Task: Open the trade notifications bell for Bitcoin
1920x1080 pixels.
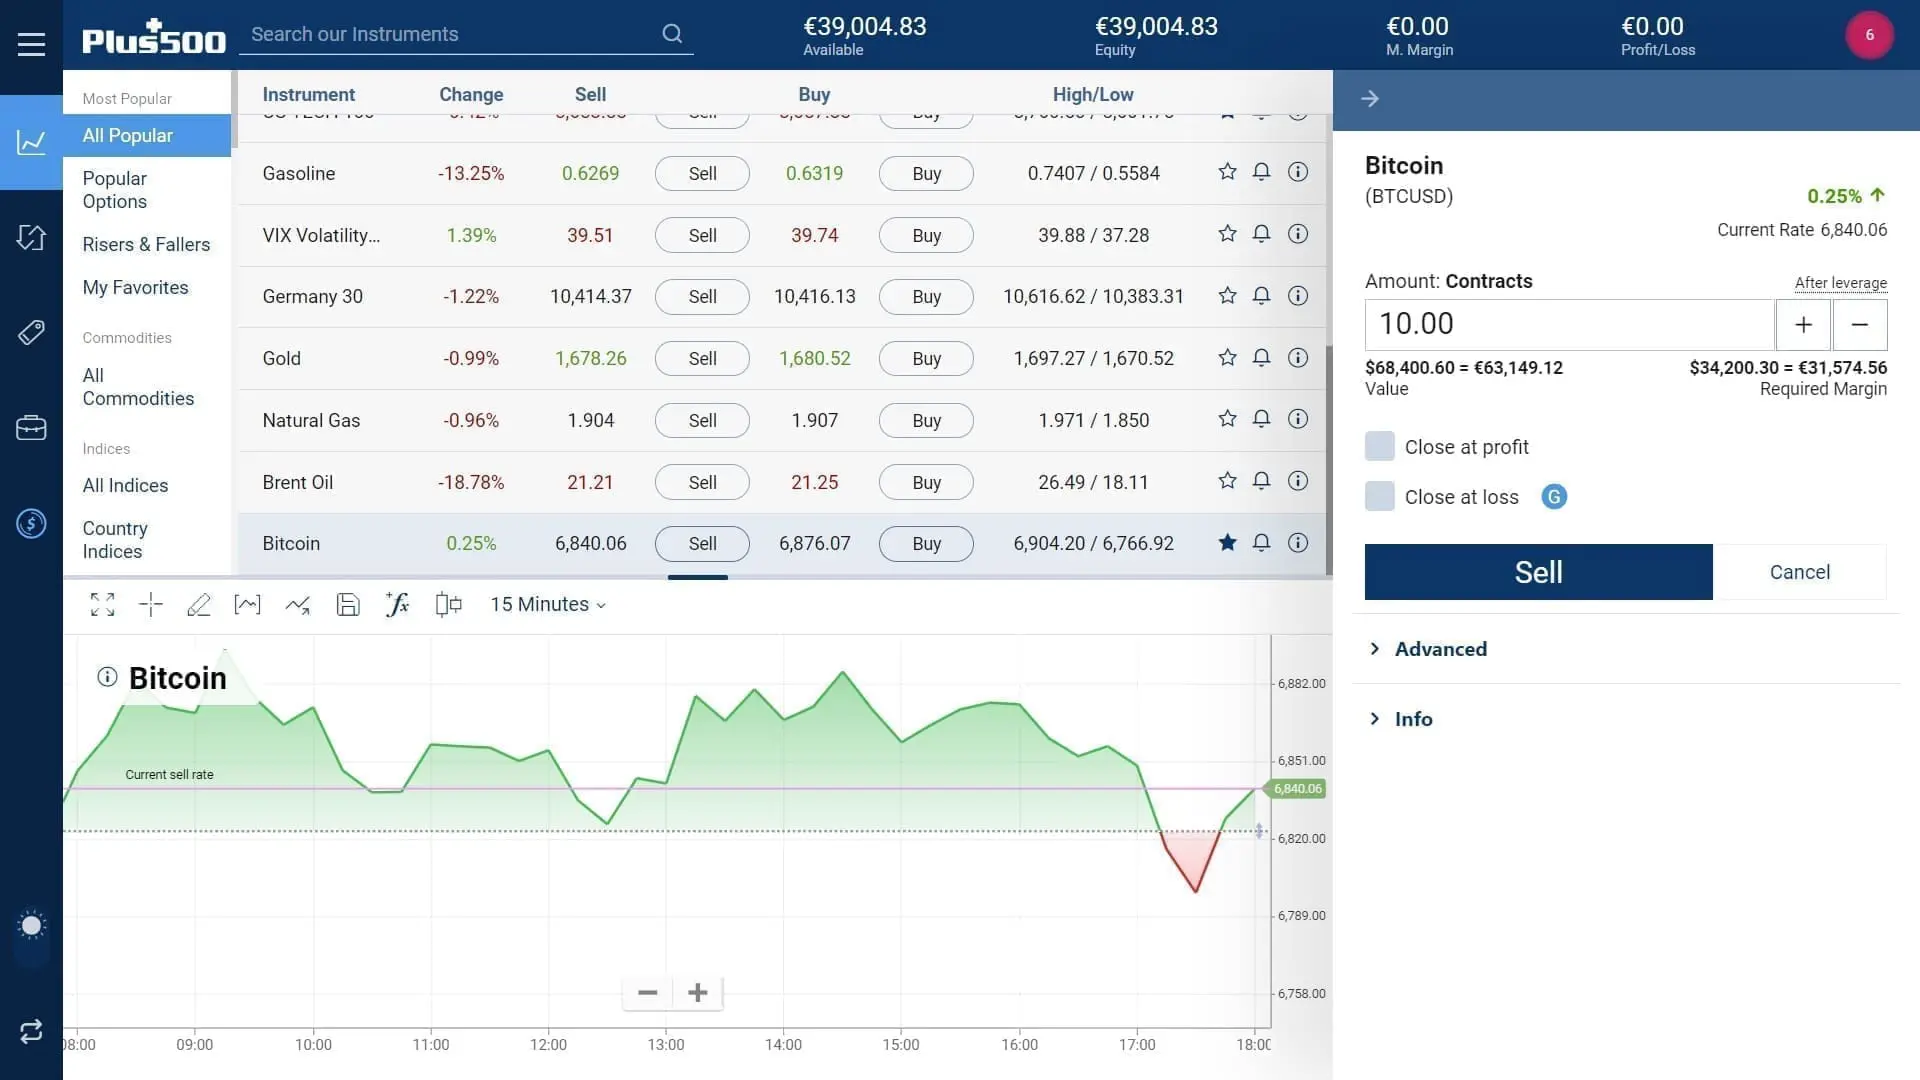Action: 1261,543
